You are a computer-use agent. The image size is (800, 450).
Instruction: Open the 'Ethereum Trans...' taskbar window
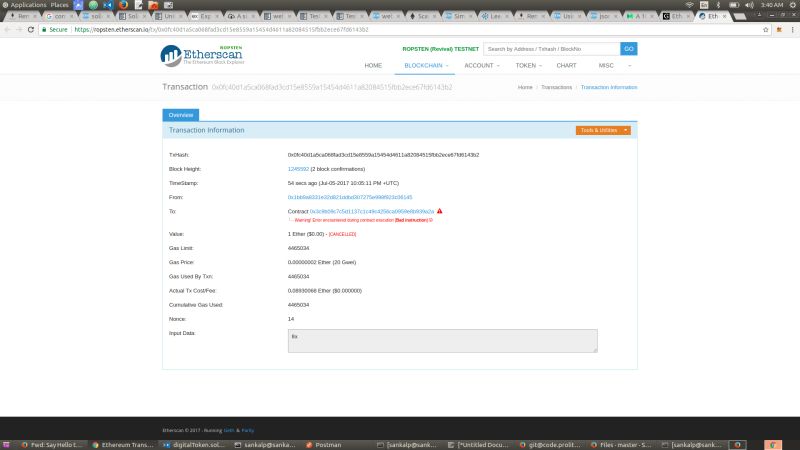[123, 445]
